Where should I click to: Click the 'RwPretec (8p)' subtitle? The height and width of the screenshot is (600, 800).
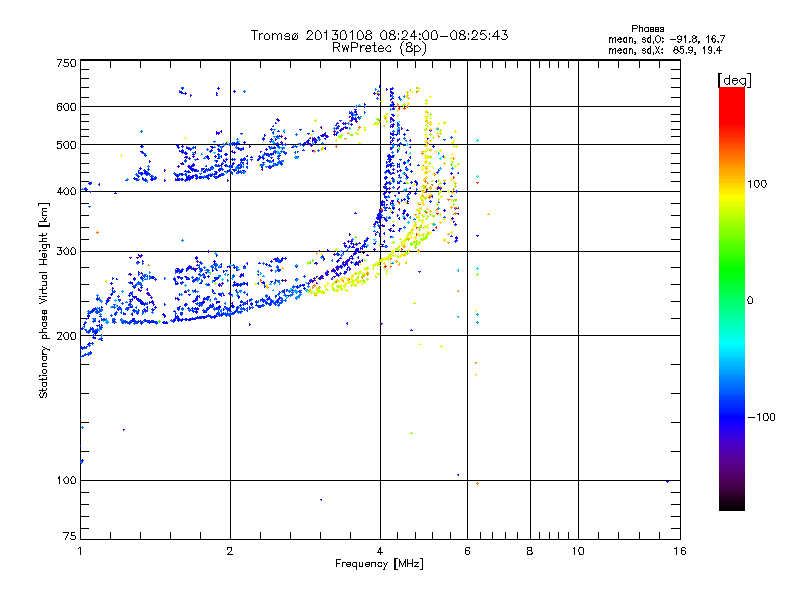click(x=379, y=48)
